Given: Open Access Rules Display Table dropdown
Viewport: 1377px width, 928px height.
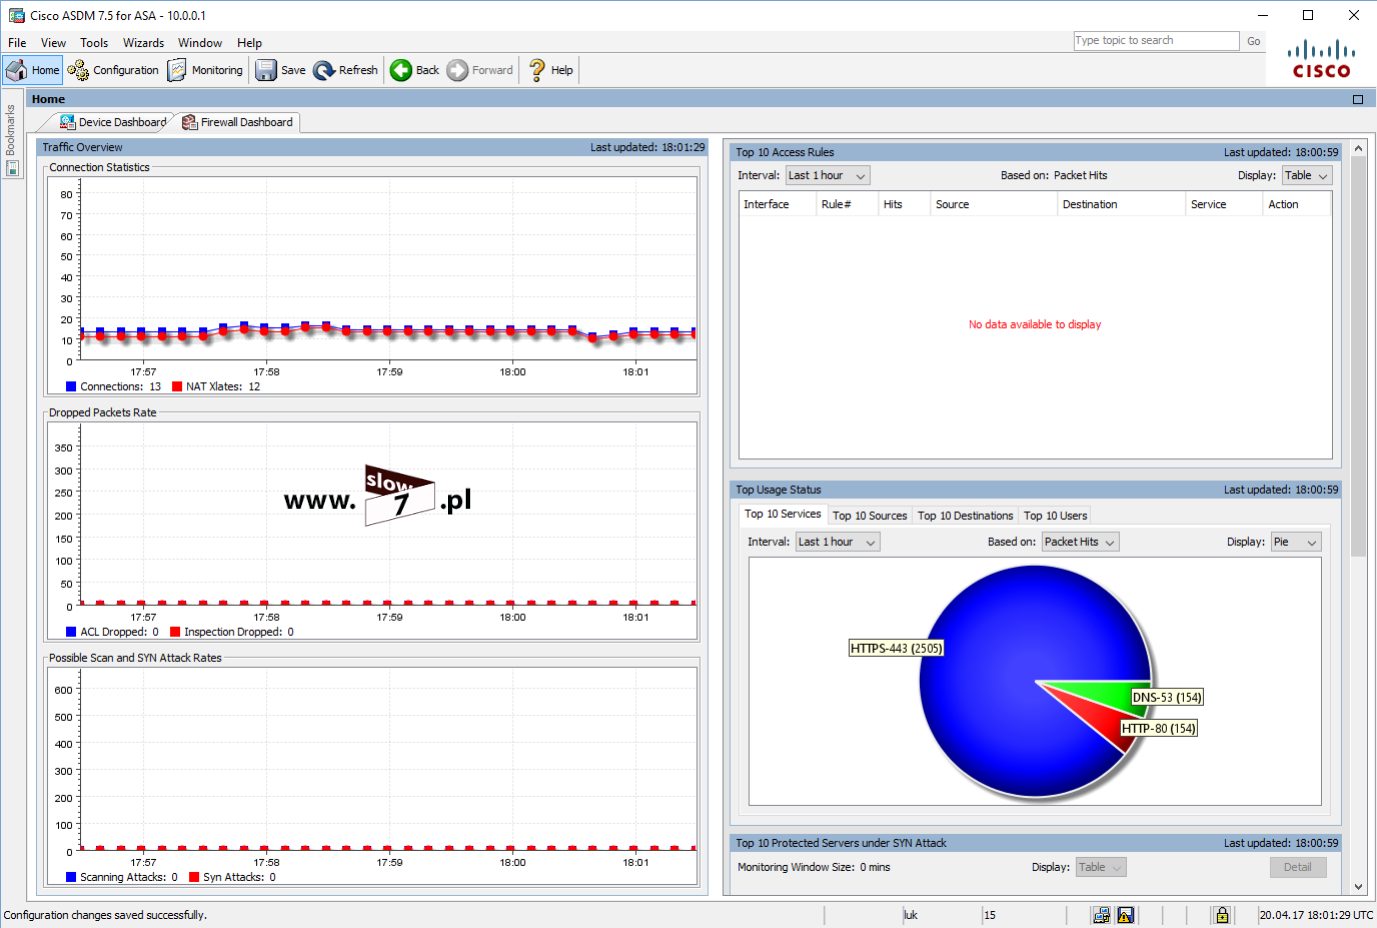Looking at the screenshot, I should pos(1307,175).
